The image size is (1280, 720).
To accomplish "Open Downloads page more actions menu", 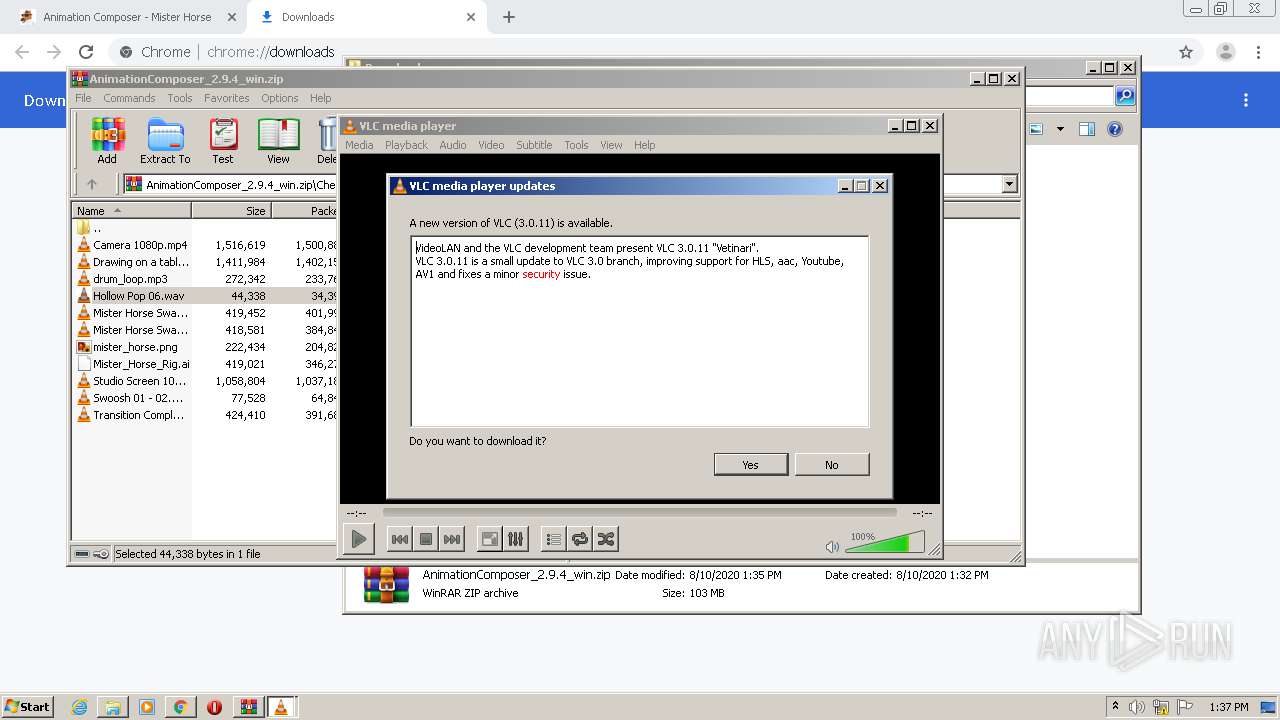I will (1246, 100).
